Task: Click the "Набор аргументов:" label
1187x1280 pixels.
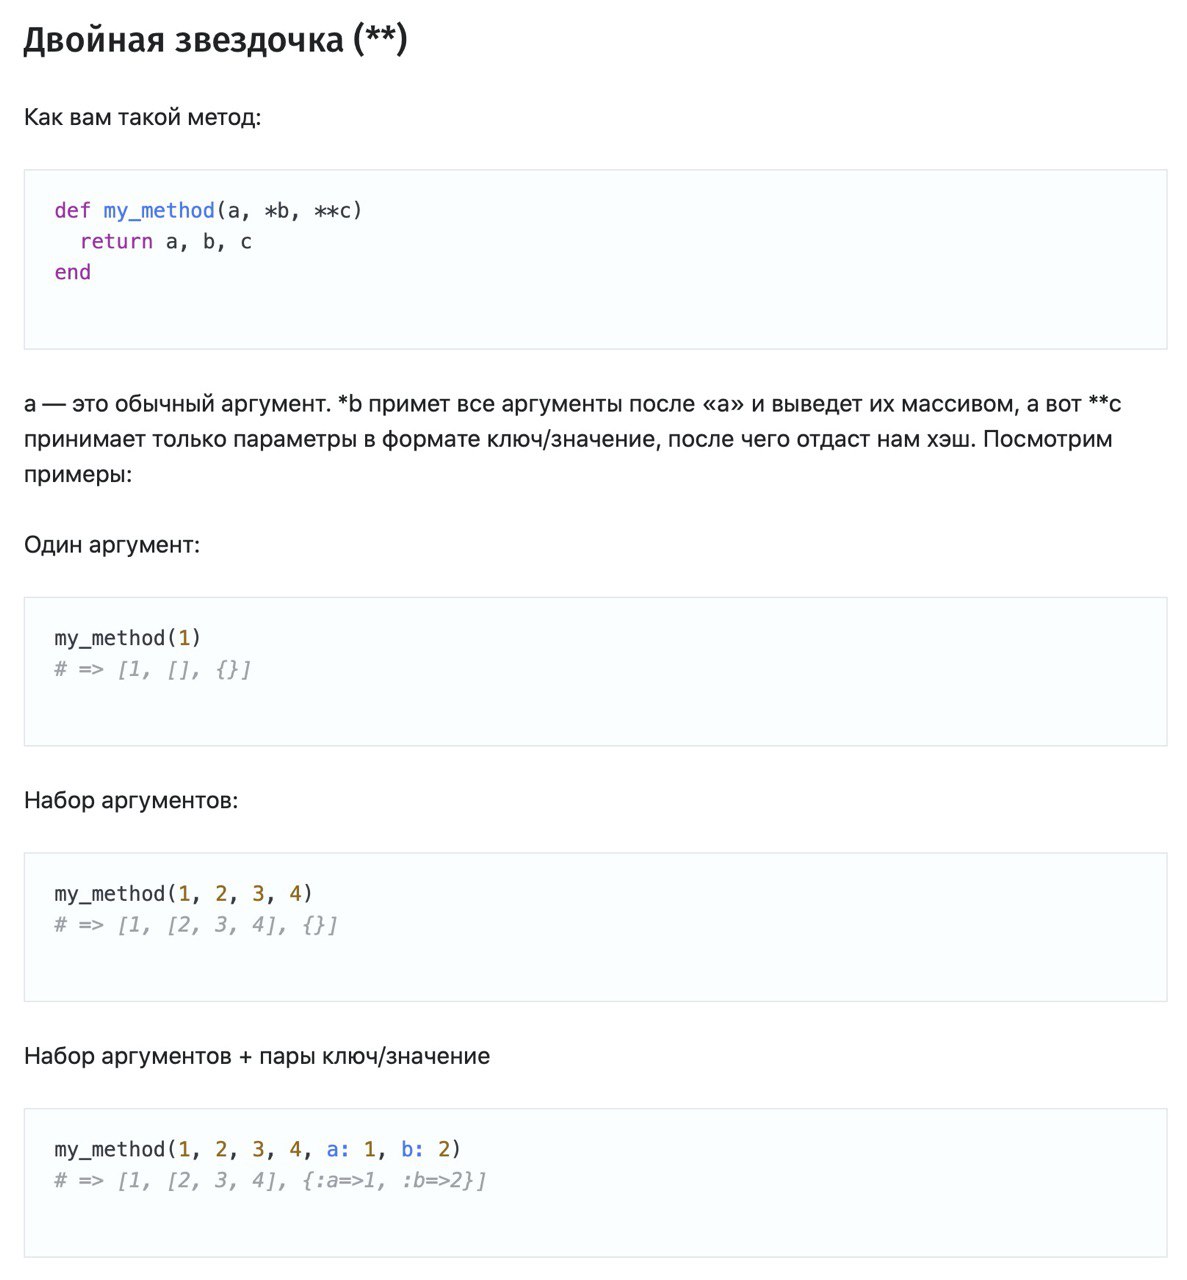Action: click(131, 801)
